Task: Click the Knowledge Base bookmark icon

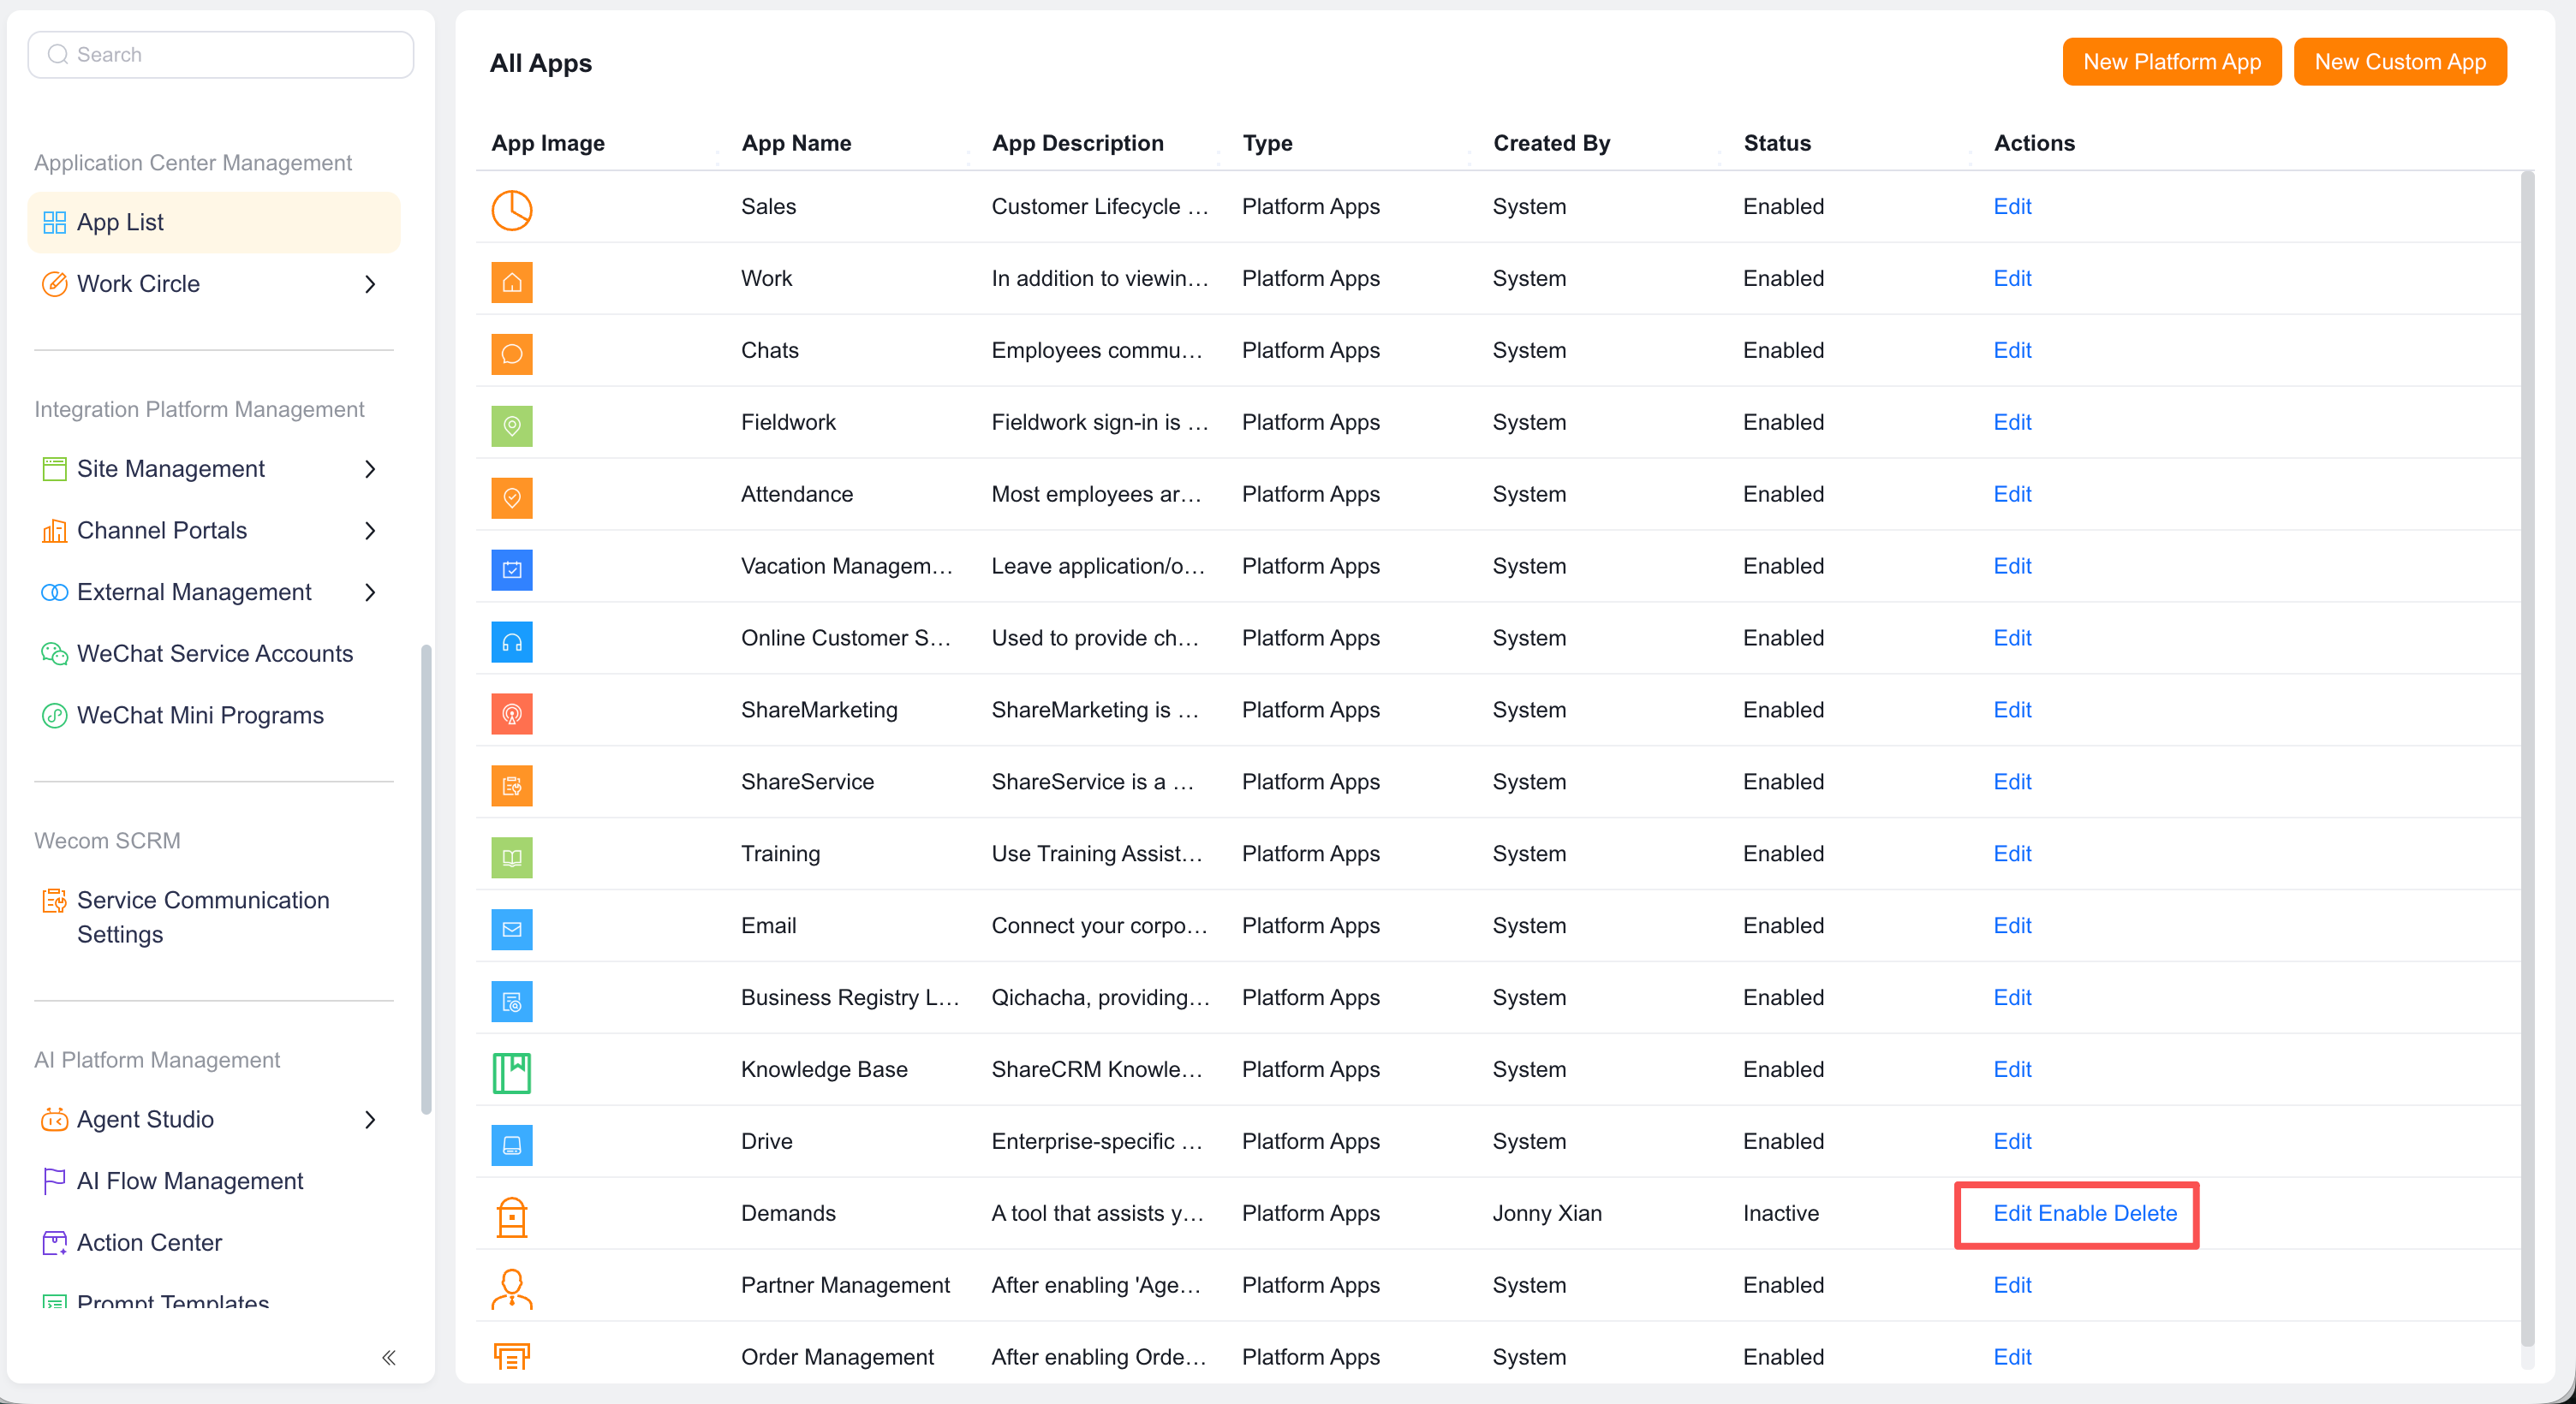Action: click(x=511, y=1074)
